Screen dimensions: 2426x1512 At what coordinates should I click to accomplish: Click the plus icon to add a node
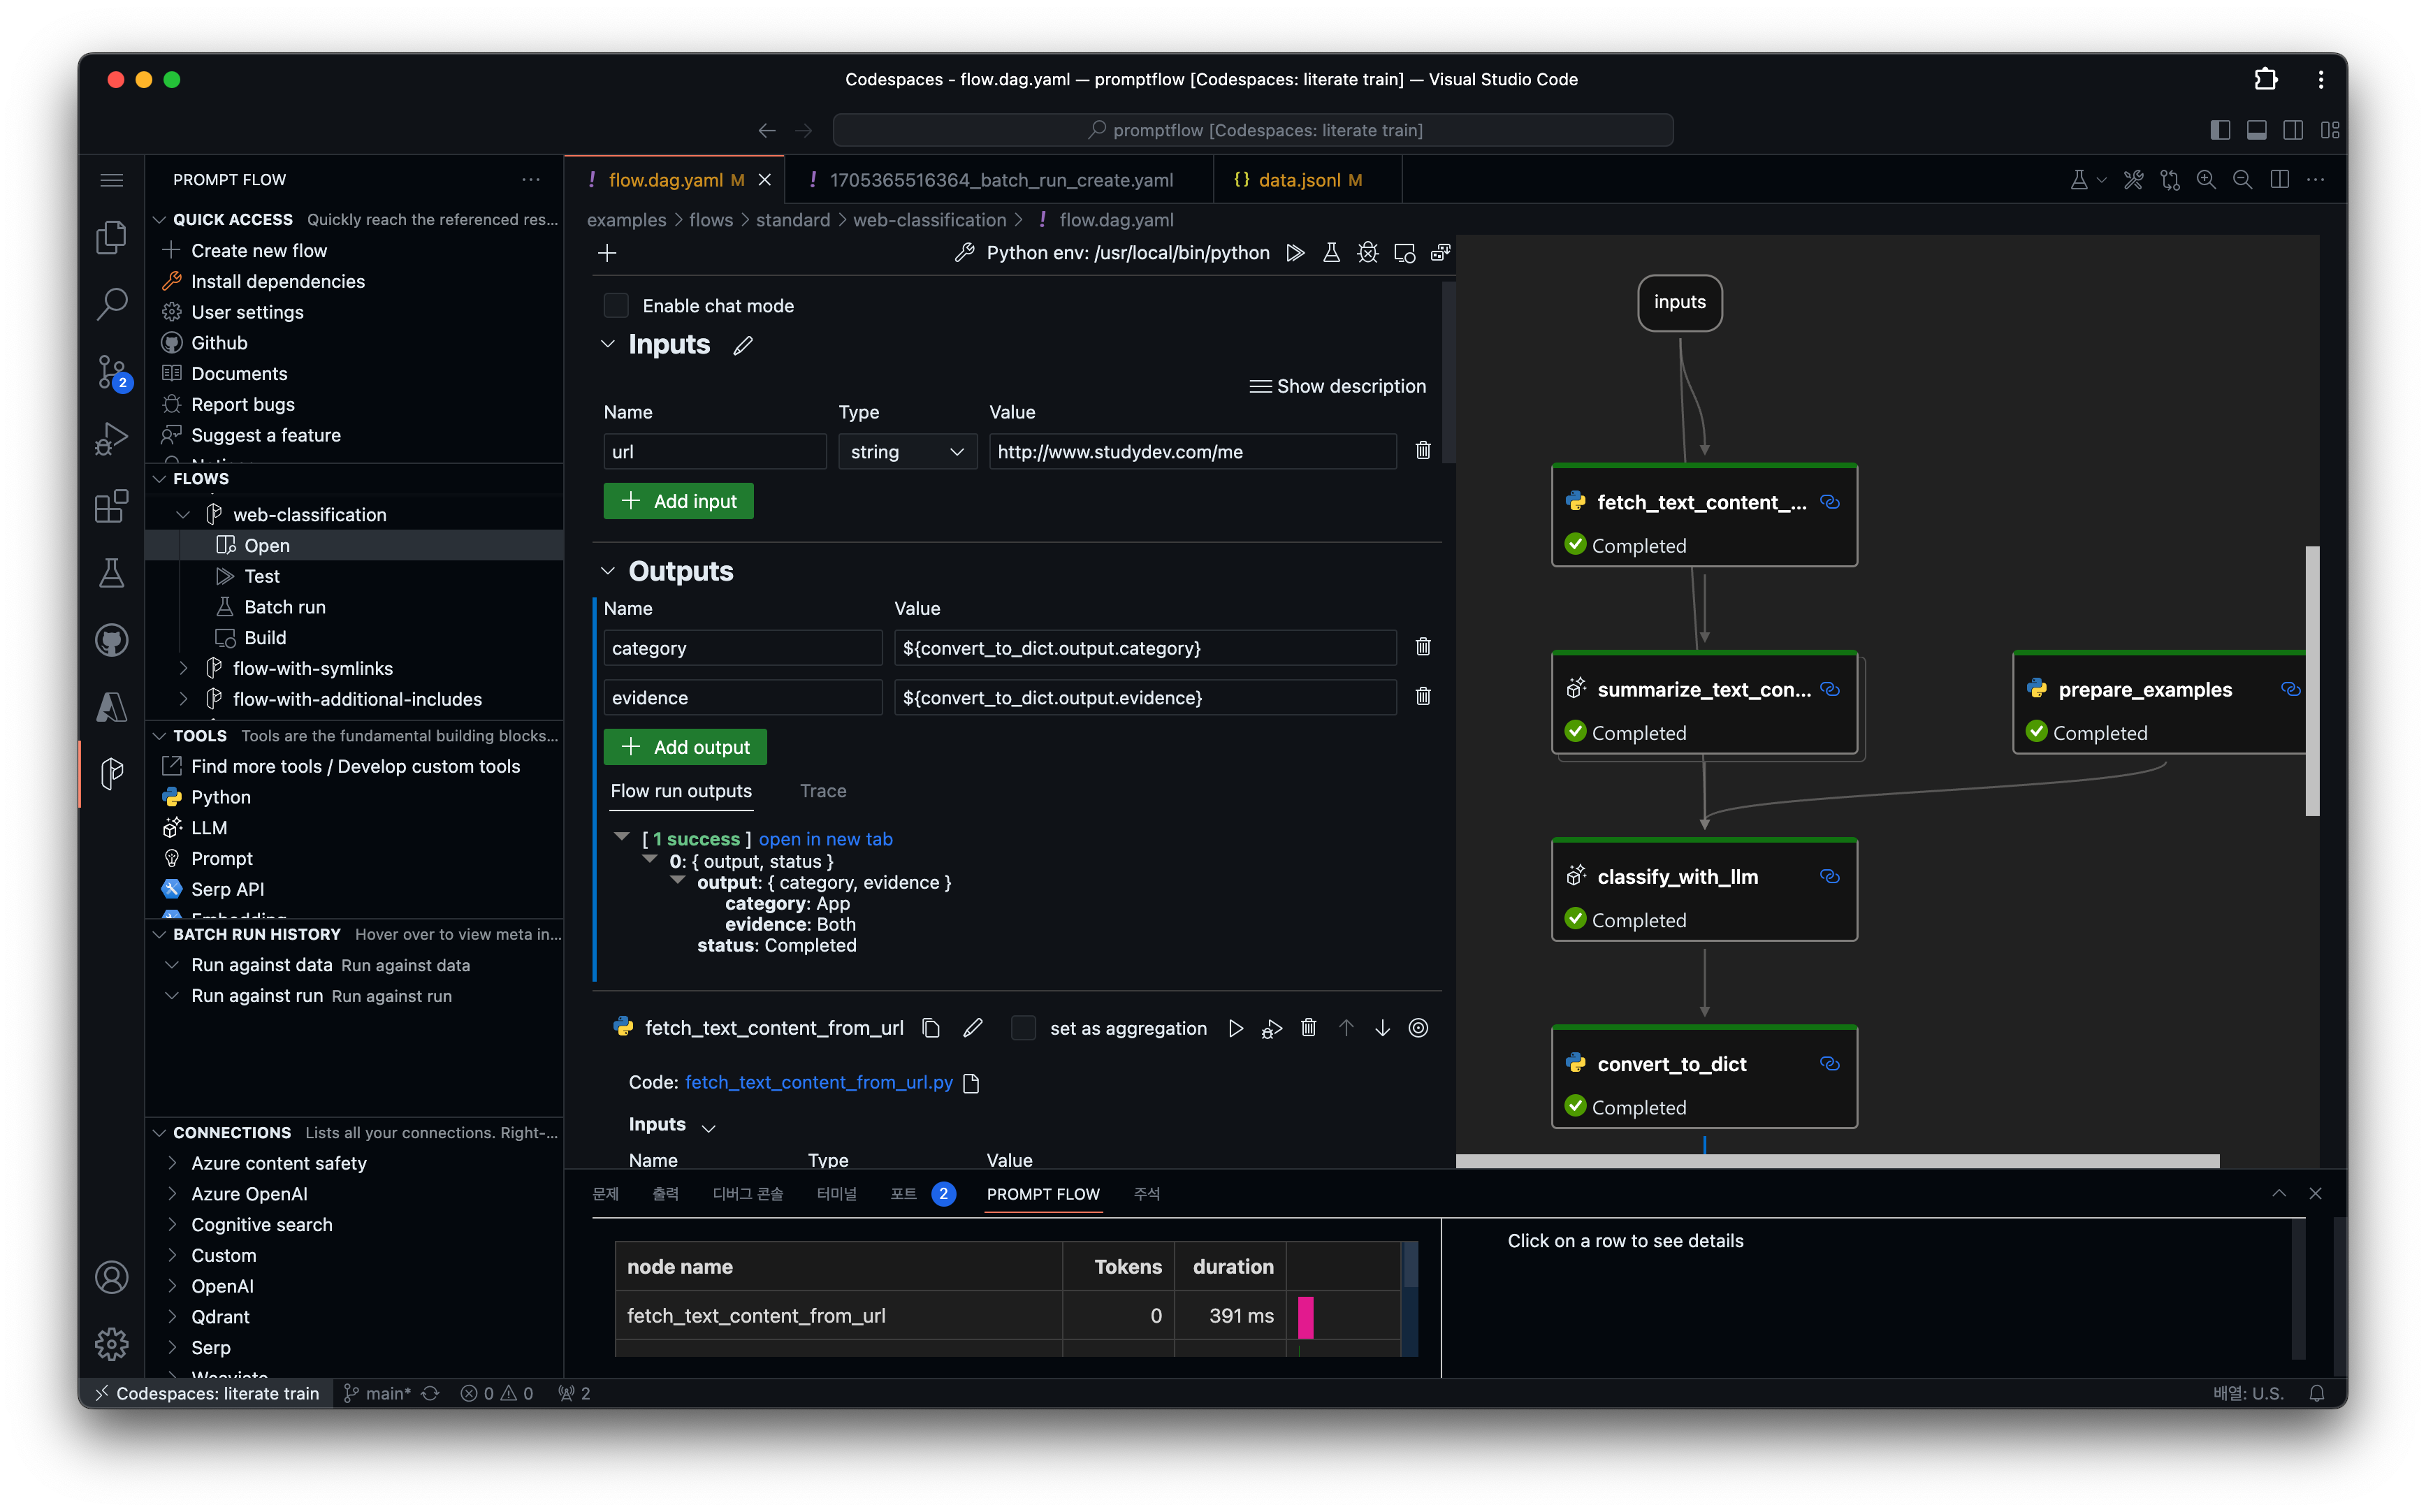click(607, 253)
